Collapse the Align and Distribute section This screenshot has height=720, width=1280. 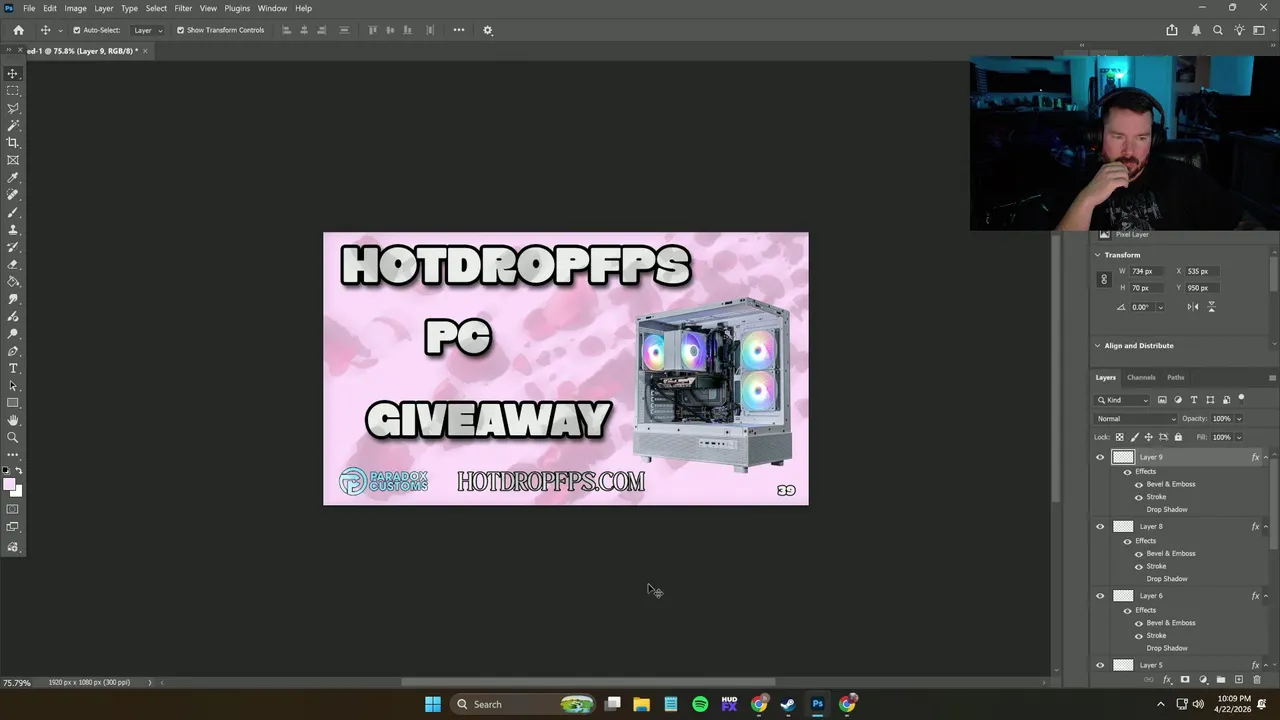pos(1097,346)
